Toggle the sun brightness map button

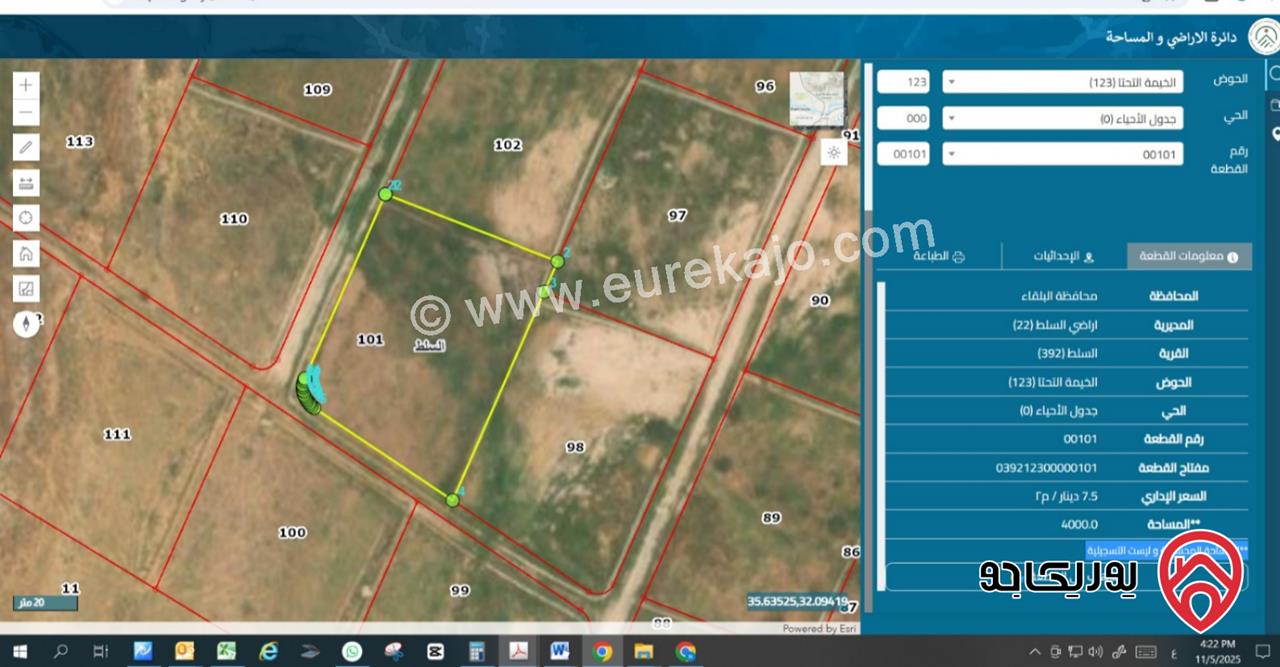(833, 152)
